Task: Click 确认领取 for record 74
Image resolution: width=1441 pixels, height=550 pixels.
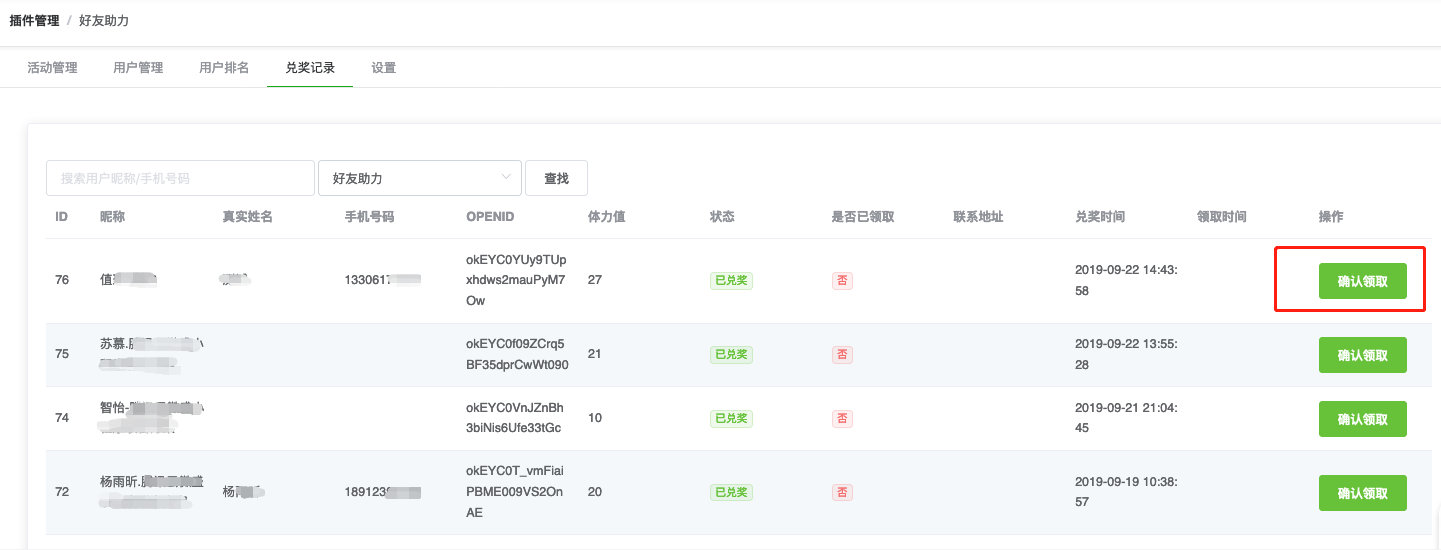Action: (1362, 419)
